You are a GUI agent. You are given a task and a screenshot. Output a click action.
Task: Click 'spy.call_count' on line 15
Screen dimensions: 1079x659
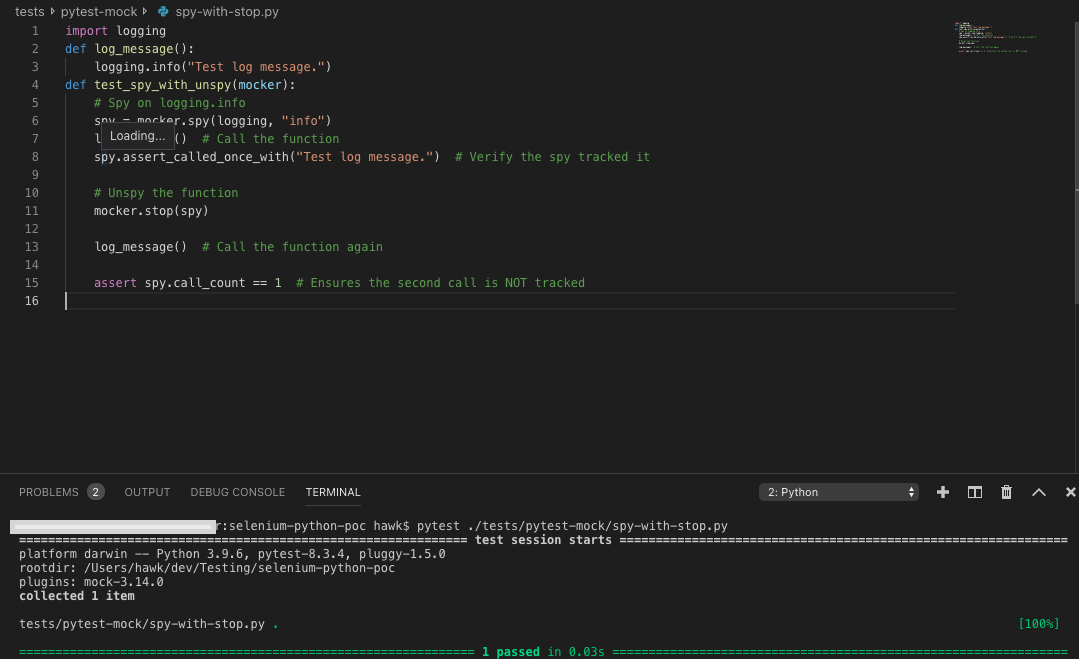pyautogui.click(x=195, y=283)
